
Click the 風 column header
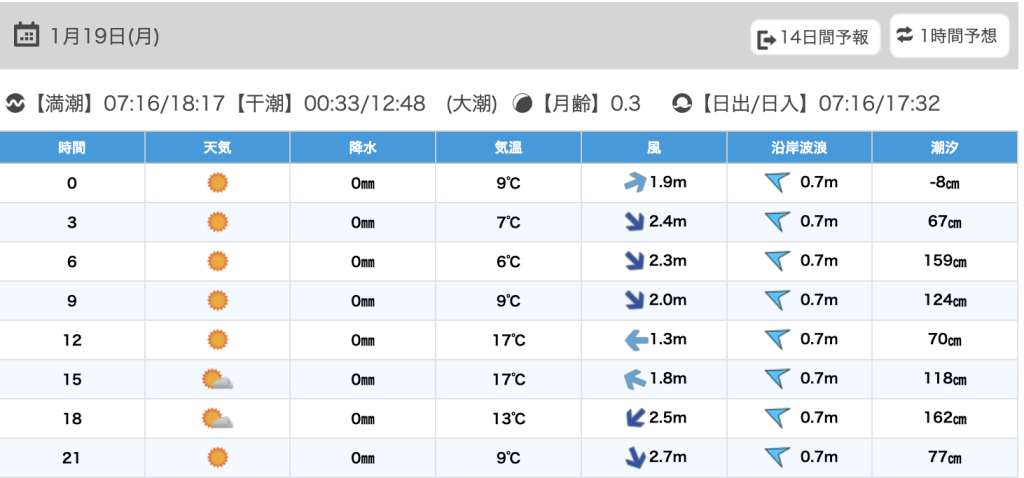coord(654,148)
